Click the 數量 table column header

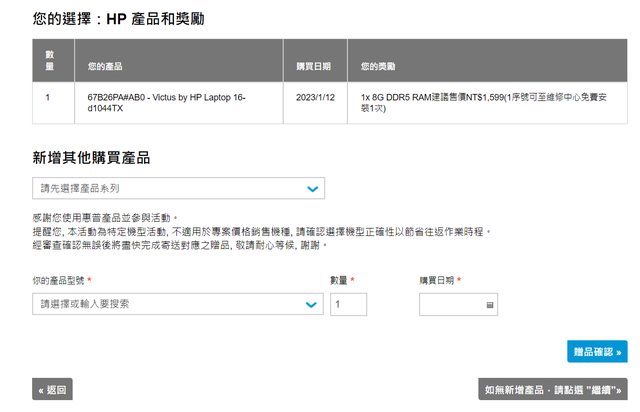[49, 61]
